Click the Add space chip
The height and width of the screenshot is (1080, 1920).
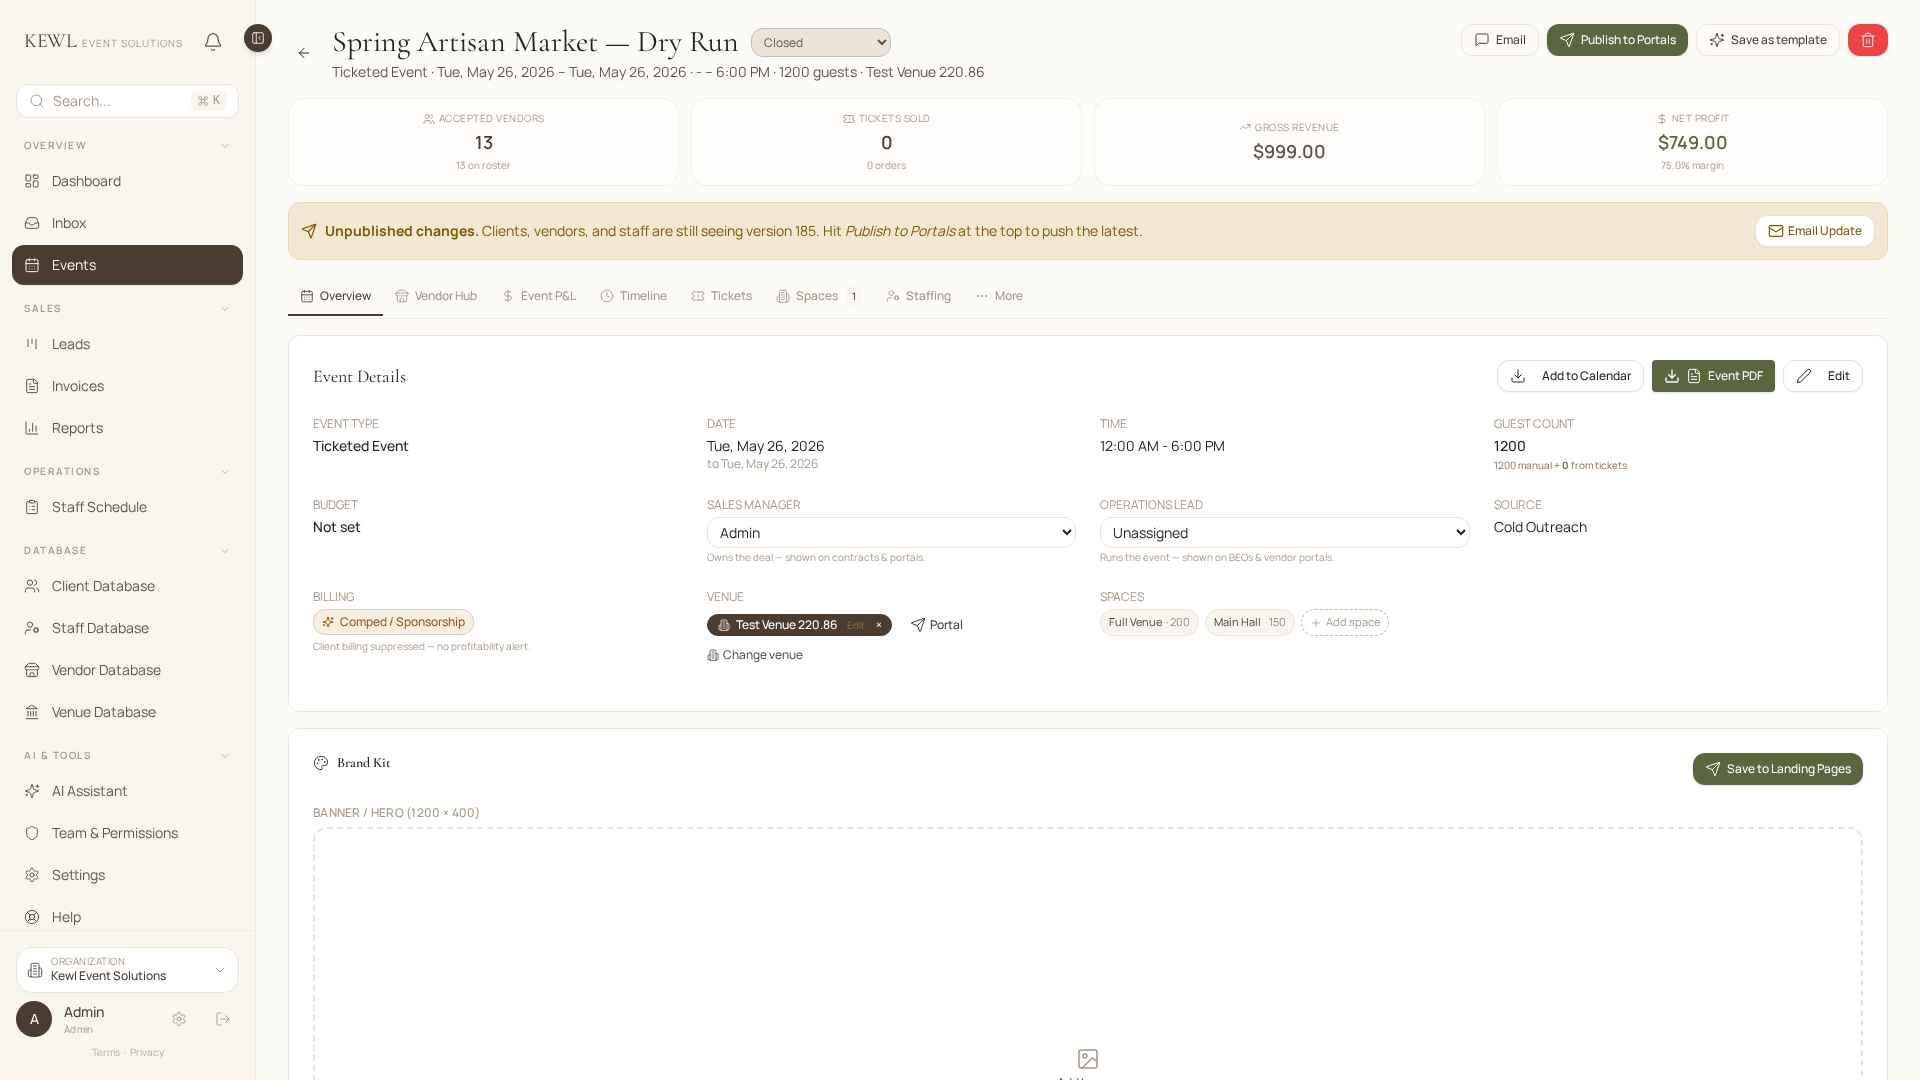[x=1345, y=623]
